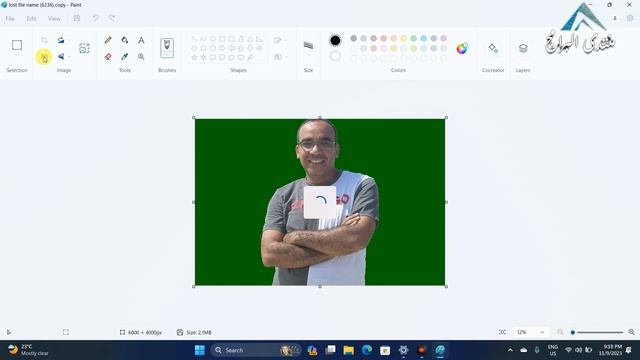Open the shape Outline dropdown
The height and width of the screenshot is (360, 640).
[x=280, y=40]
